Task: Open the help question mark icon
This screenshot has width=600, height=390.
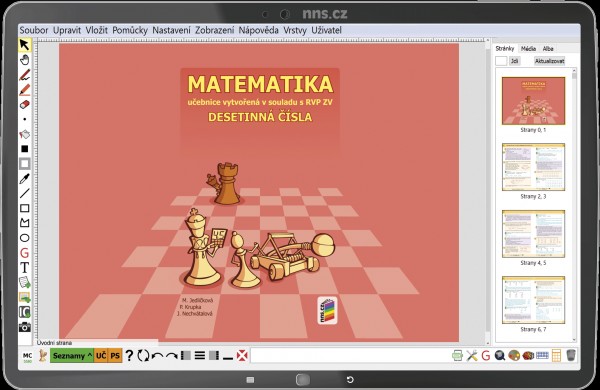Action: coord(129,356)
